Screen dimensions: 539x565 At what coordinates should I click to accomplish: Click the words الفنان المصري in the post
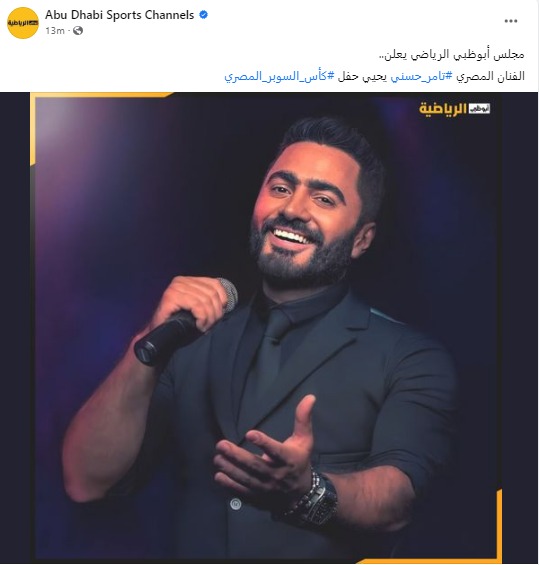490,76
